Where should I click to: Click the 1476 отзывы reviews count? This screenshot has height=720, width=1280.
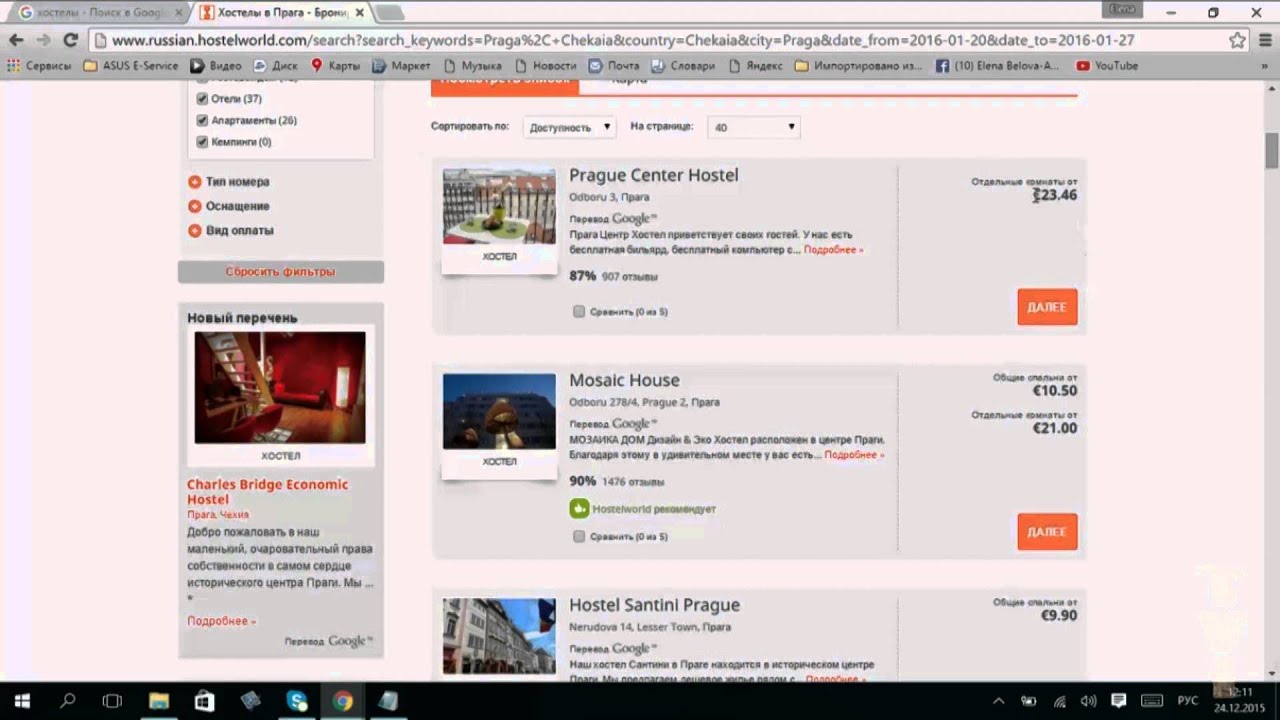633,482
